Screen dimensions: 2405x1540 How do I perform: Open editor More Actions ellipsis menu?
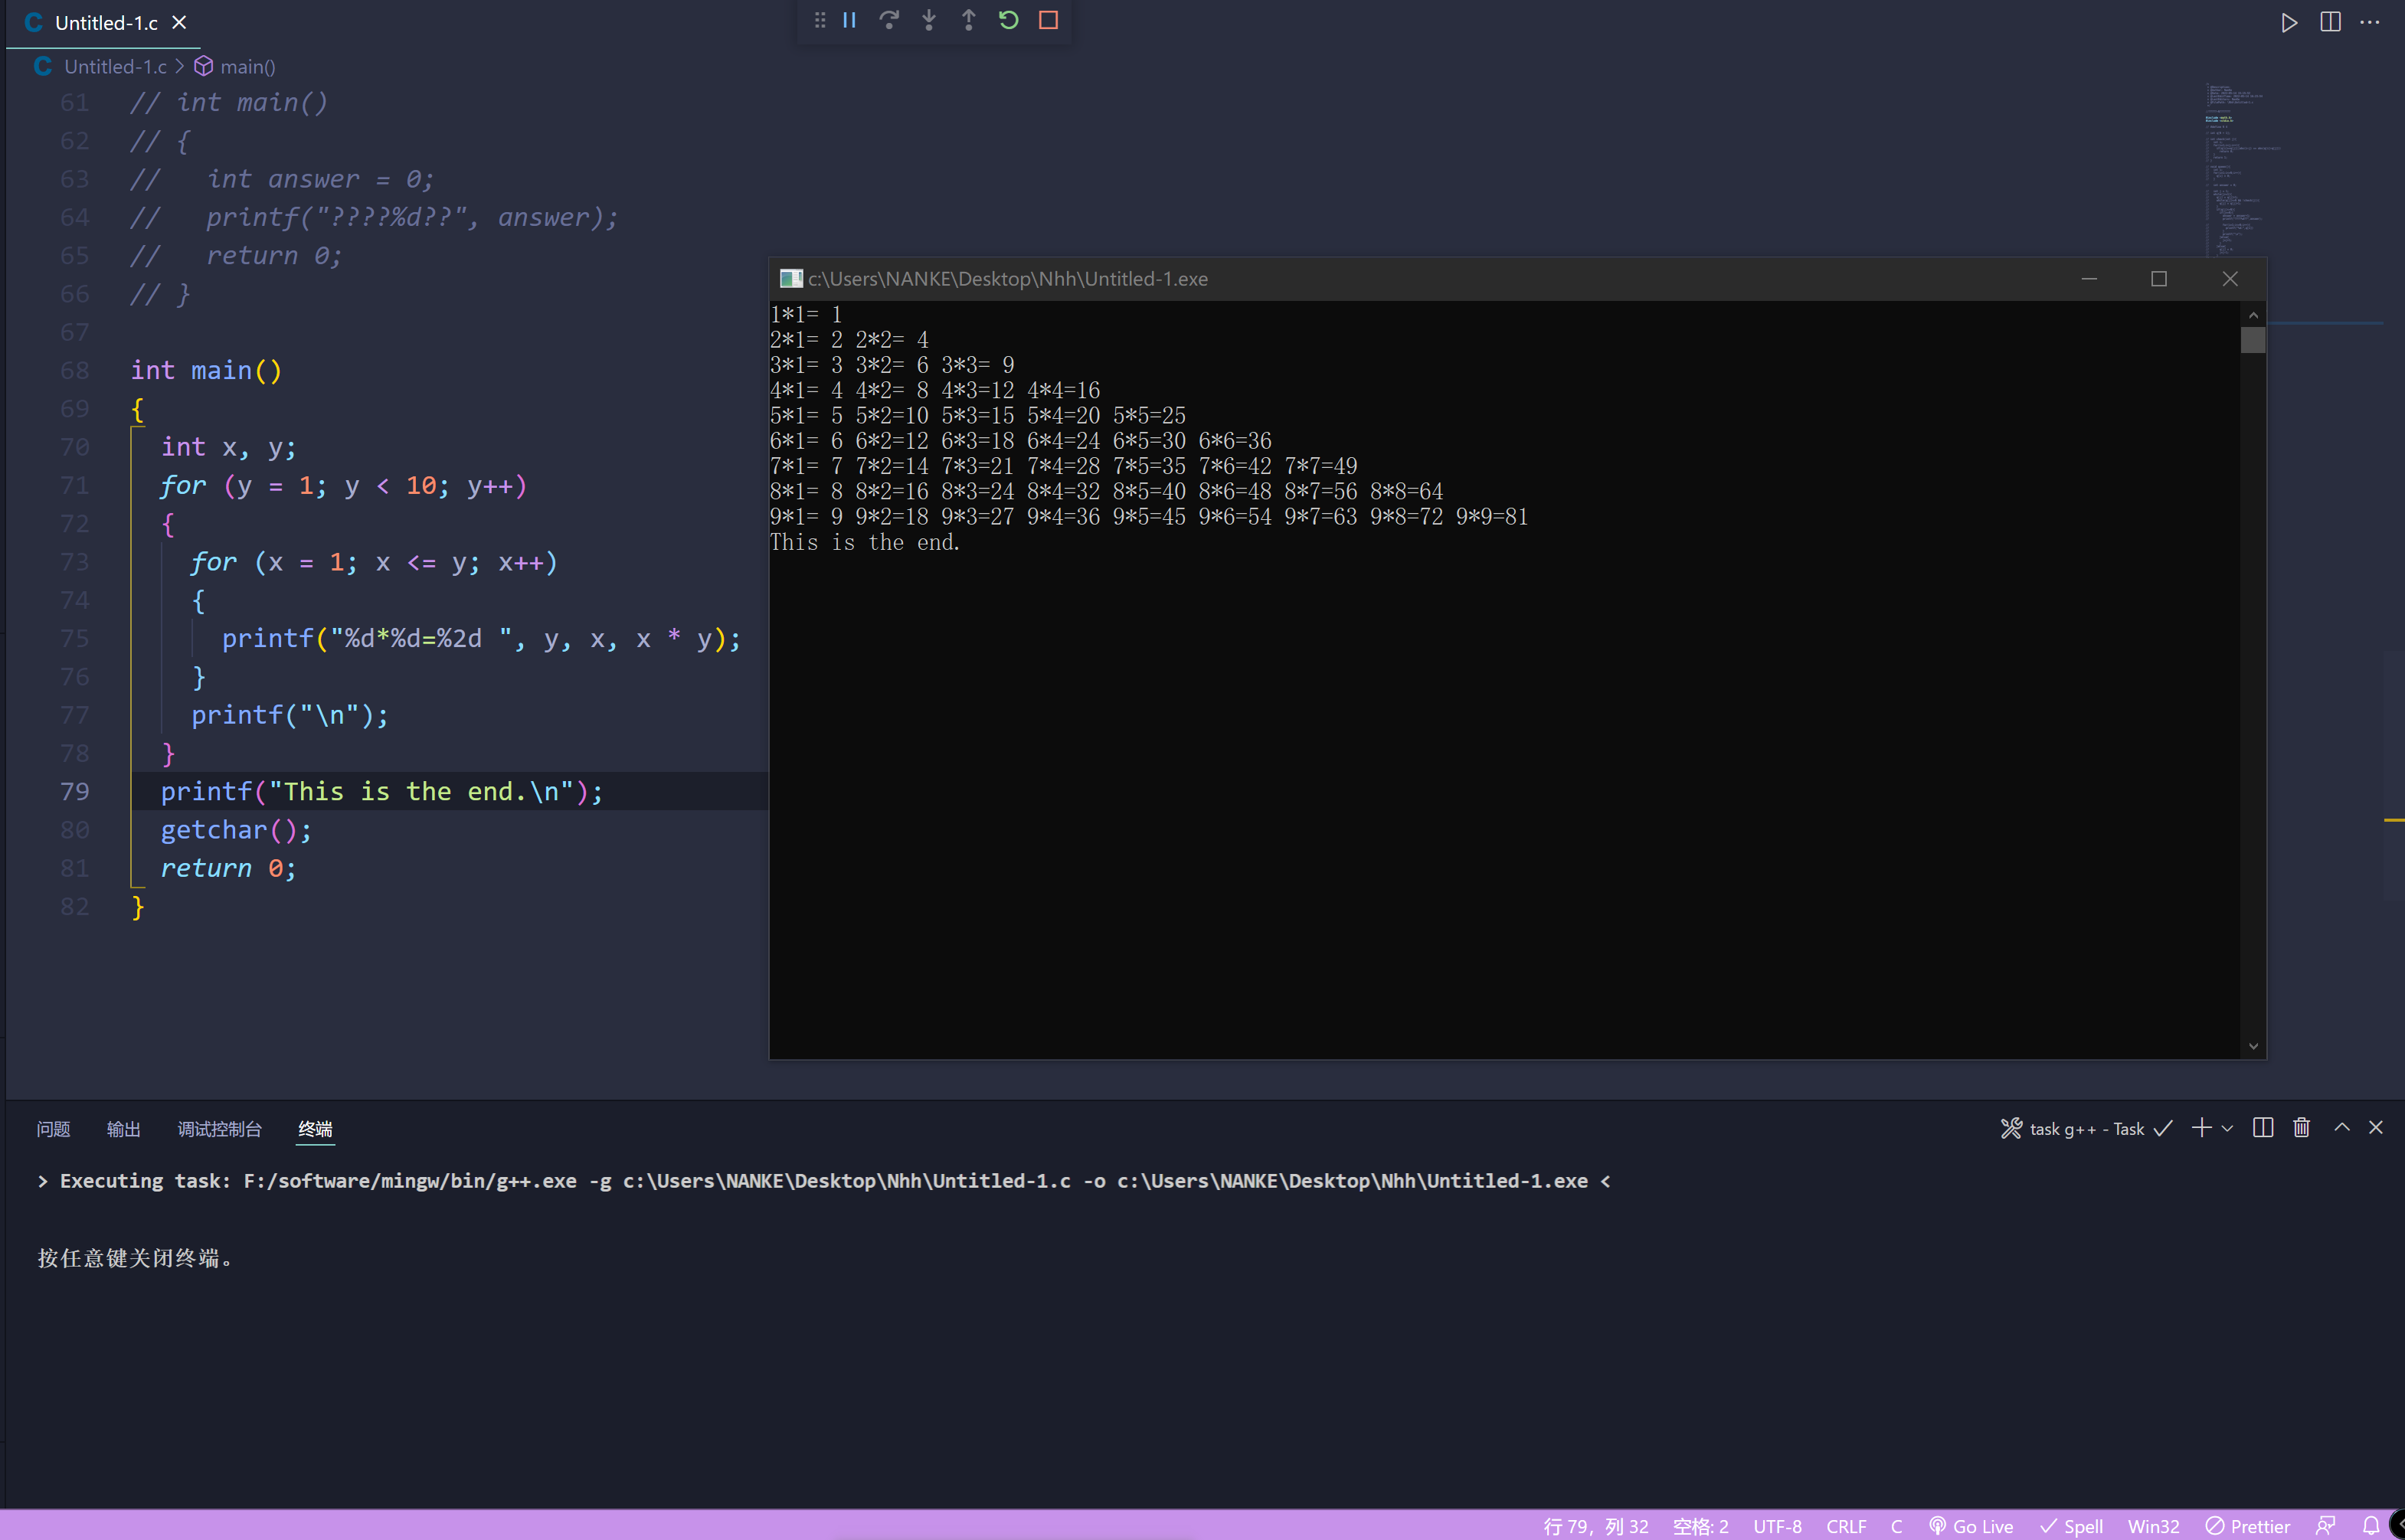point(2370,22)
